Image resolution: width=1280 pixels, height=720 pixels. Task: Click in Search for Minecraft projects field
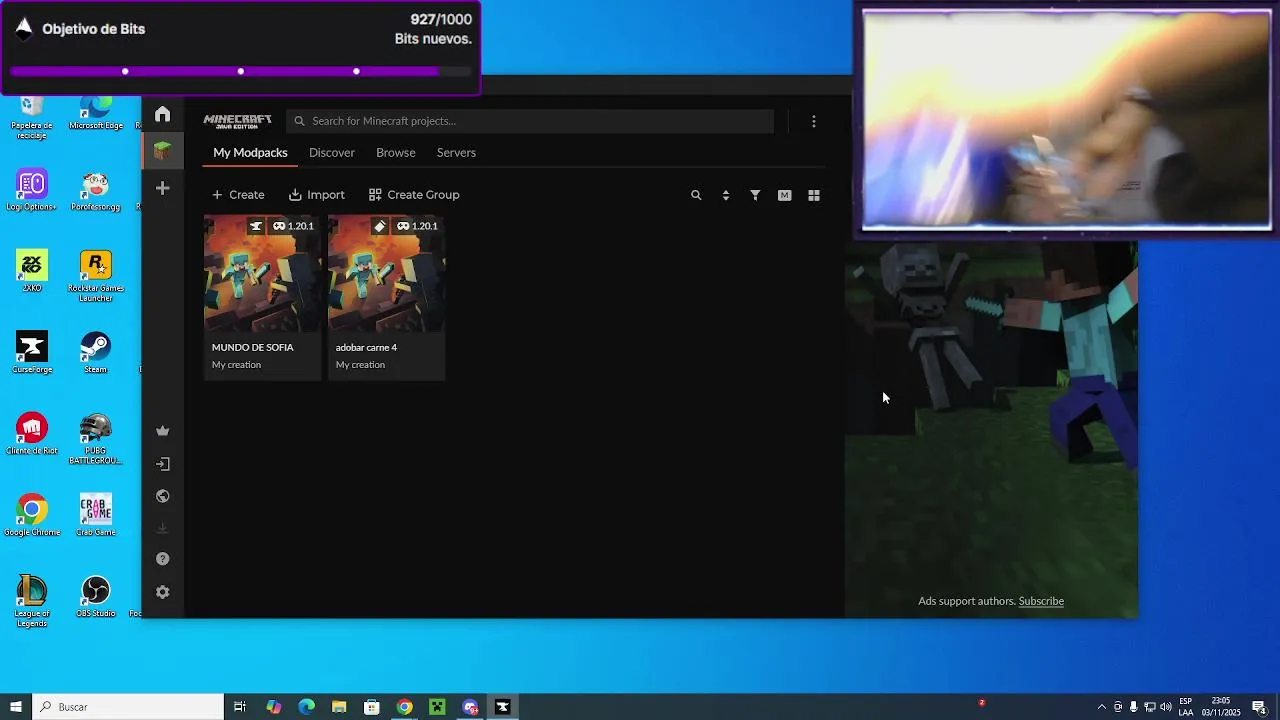click(x=530, y=121)
